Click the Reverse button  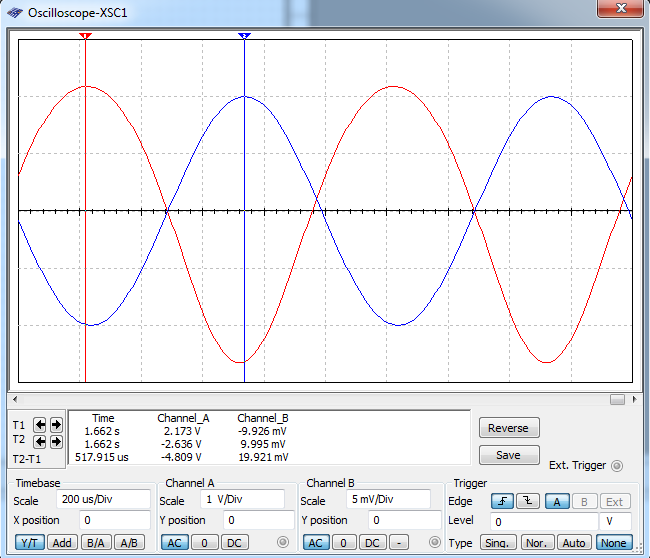tap(509, 428)
